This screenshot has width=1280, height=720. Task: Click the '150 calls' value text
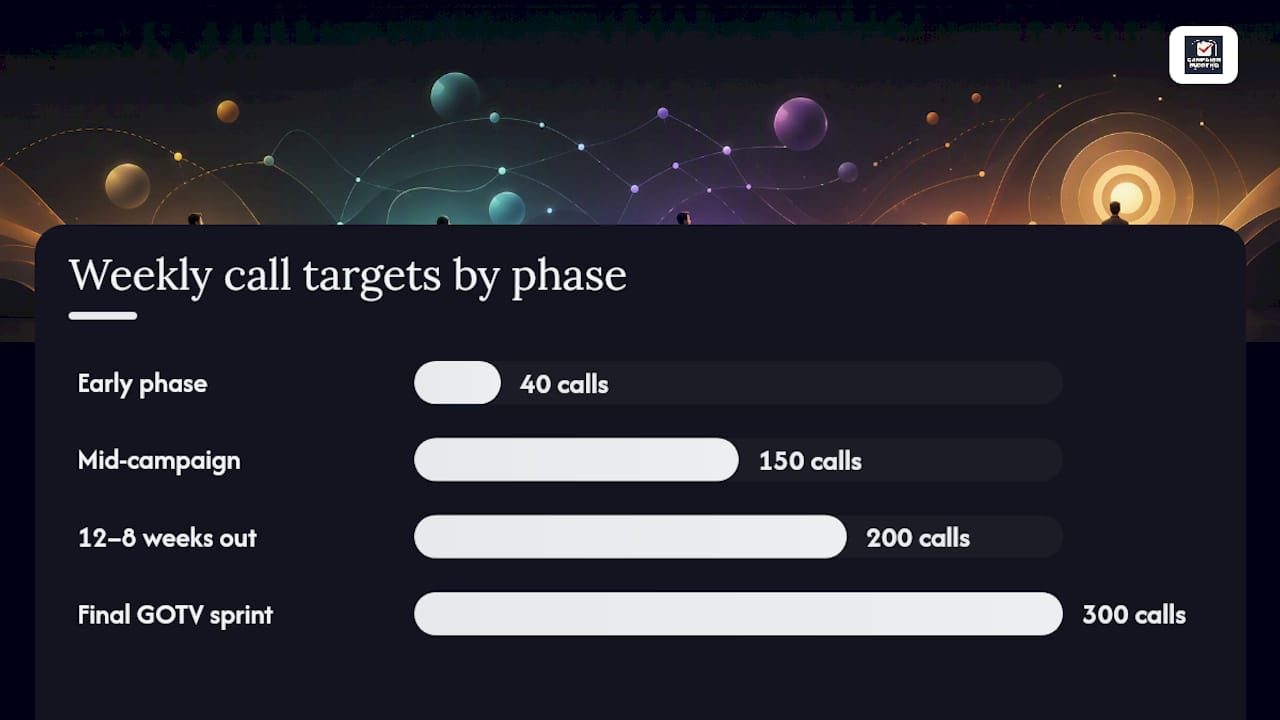pos(810,460)
